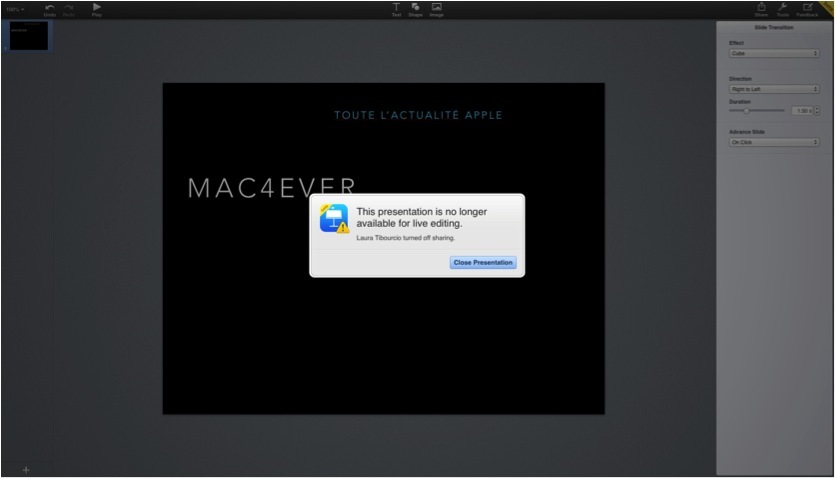Open the Direction dropdown set to Right to Left

(x=774, y=89)
